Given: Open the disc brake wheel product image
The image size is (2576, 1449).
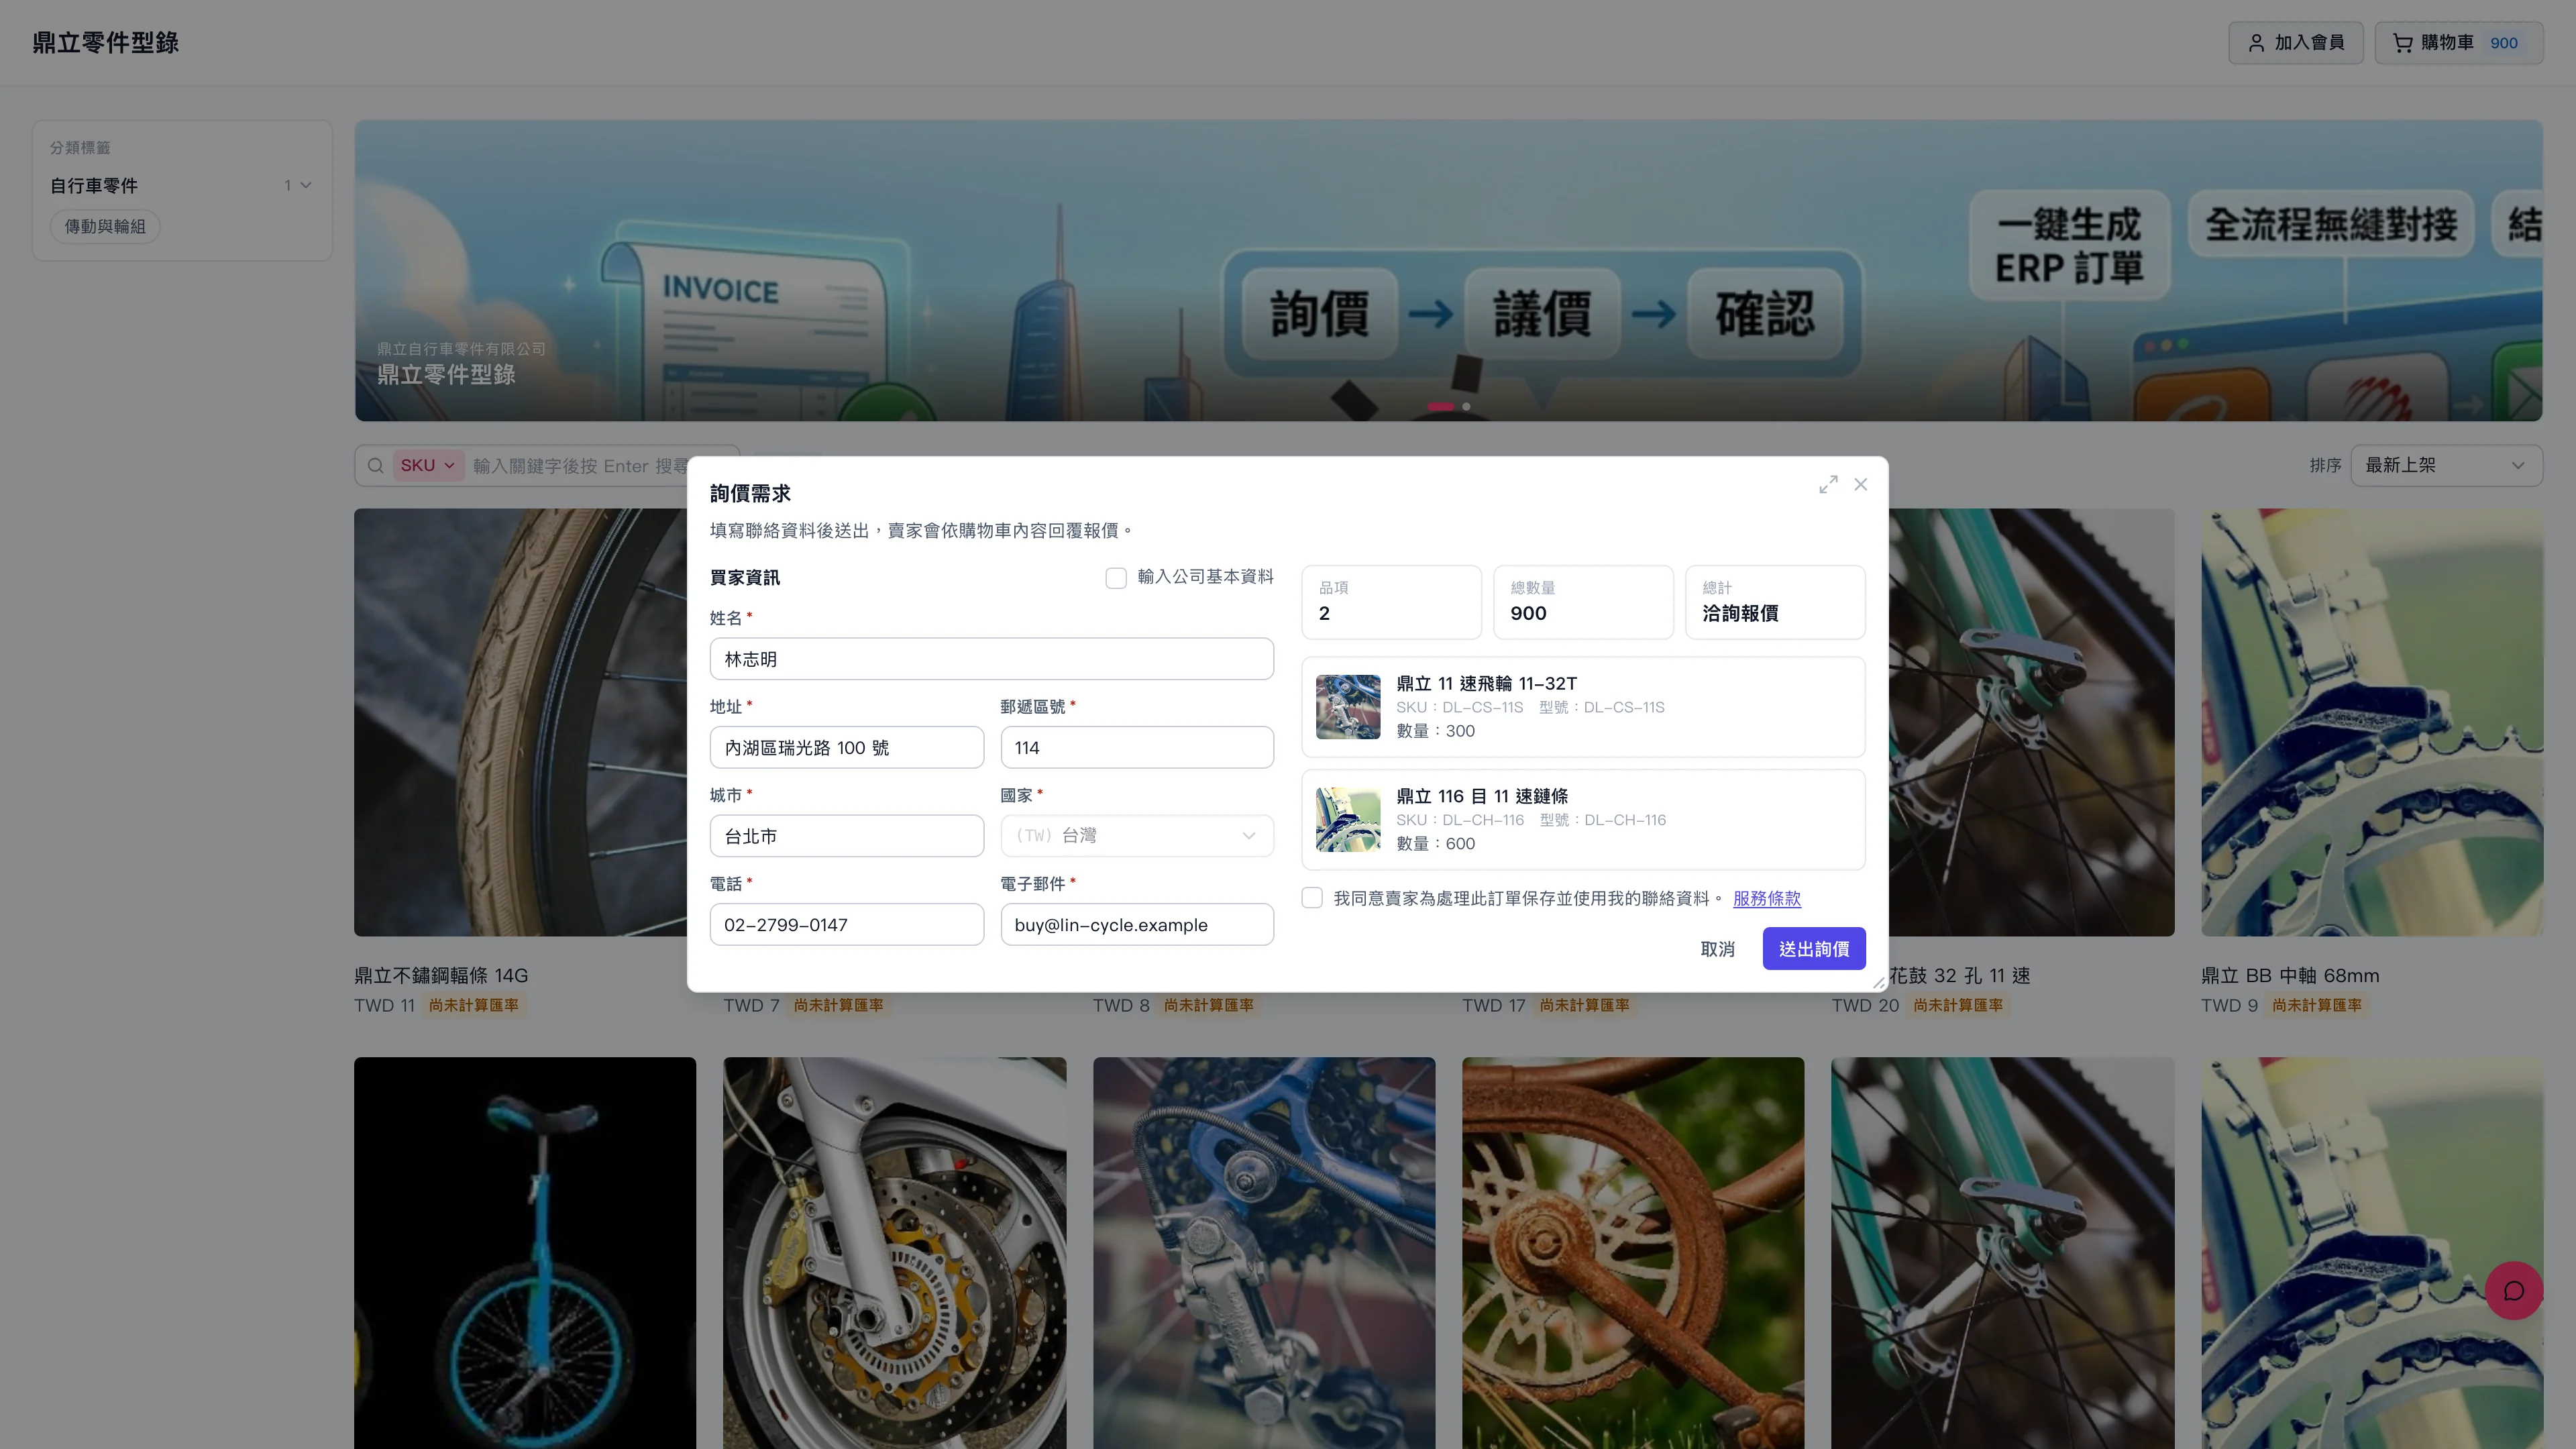Looking at the screenshot, I should point(894,1253).
